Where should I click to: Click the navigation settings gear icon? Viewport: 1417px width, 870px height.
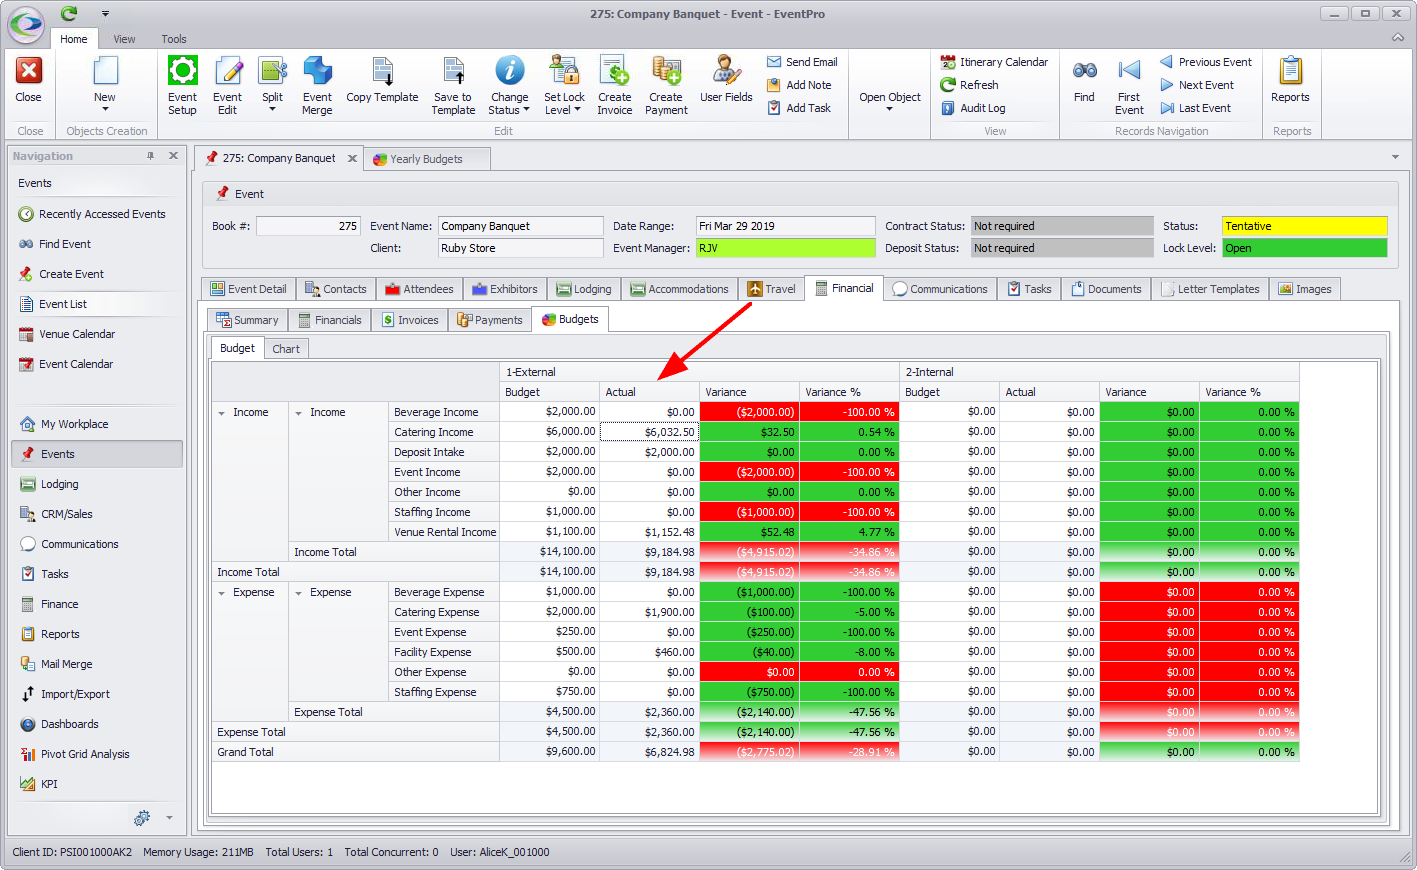pyautogui.click(x=142, y=818)
